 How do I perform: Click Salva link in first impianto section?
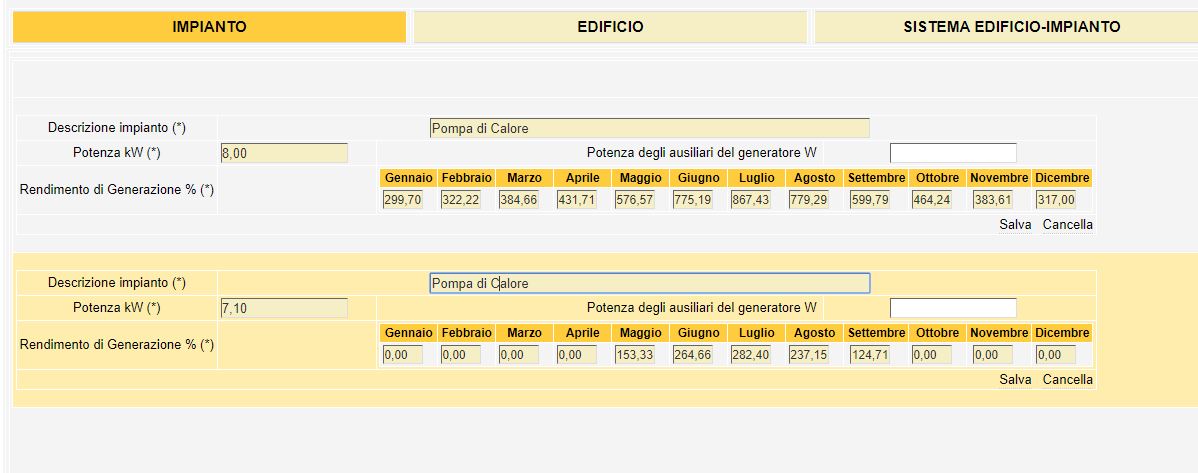coord(1015,225)
